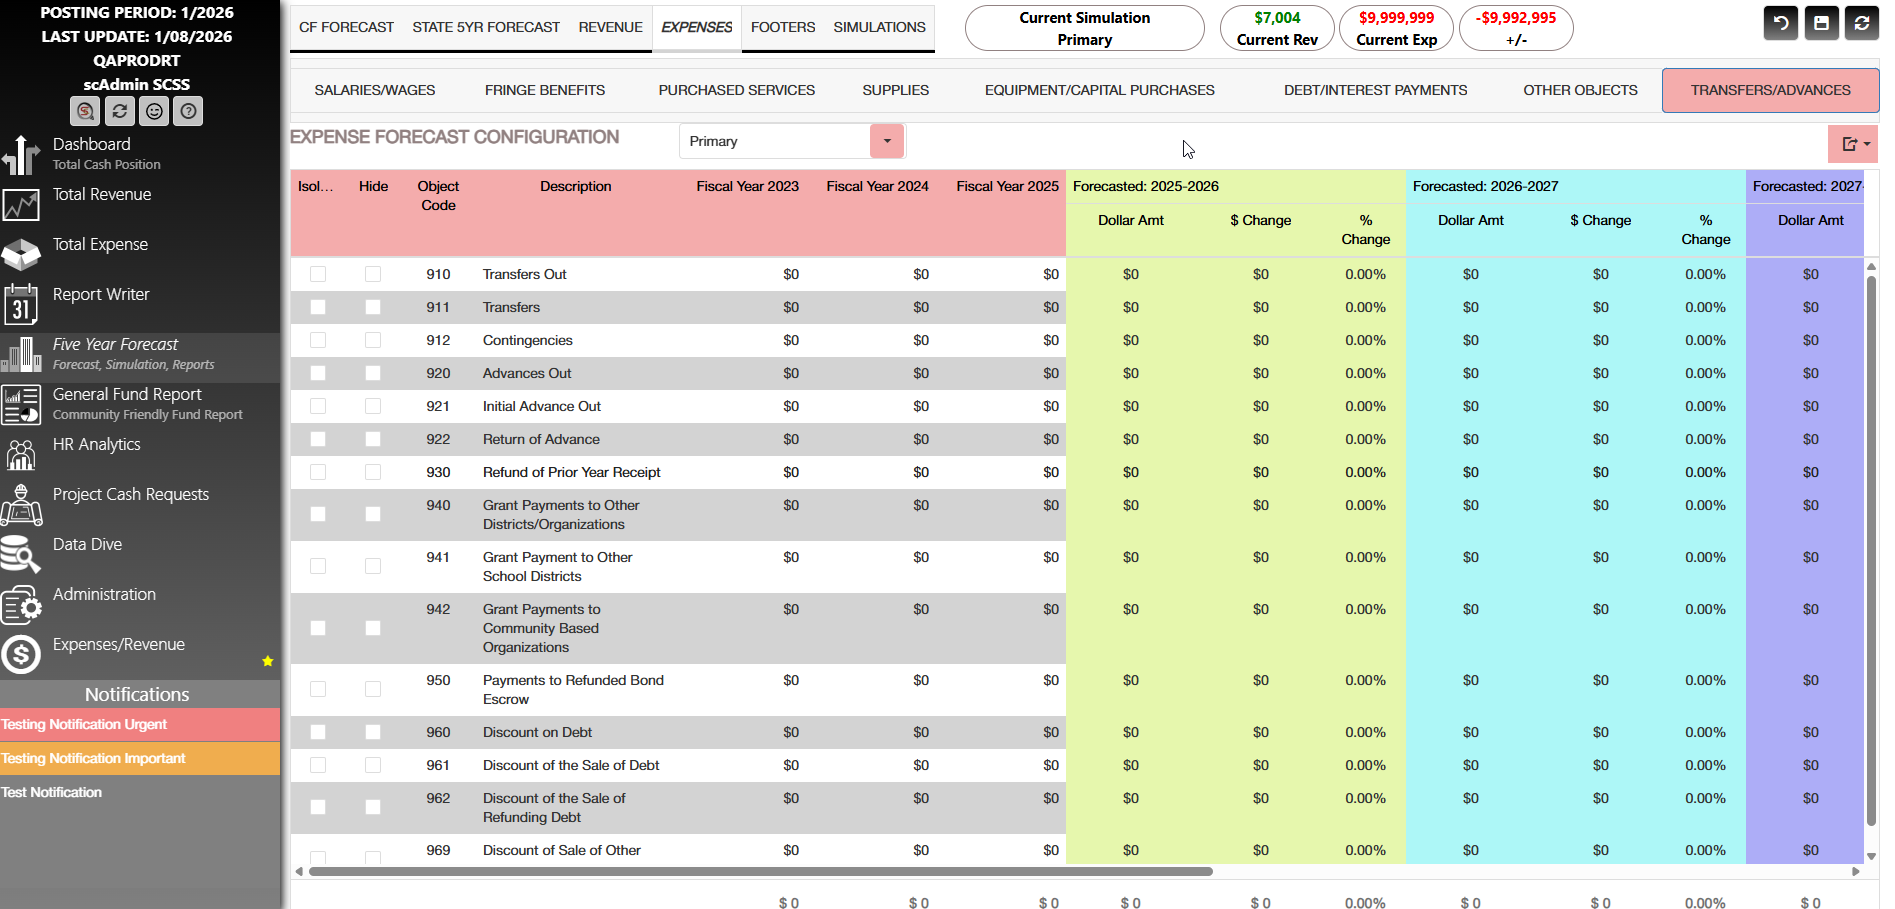Open the Project Cash Requests worker icon

pyautogui.click(x=21, y=505)
